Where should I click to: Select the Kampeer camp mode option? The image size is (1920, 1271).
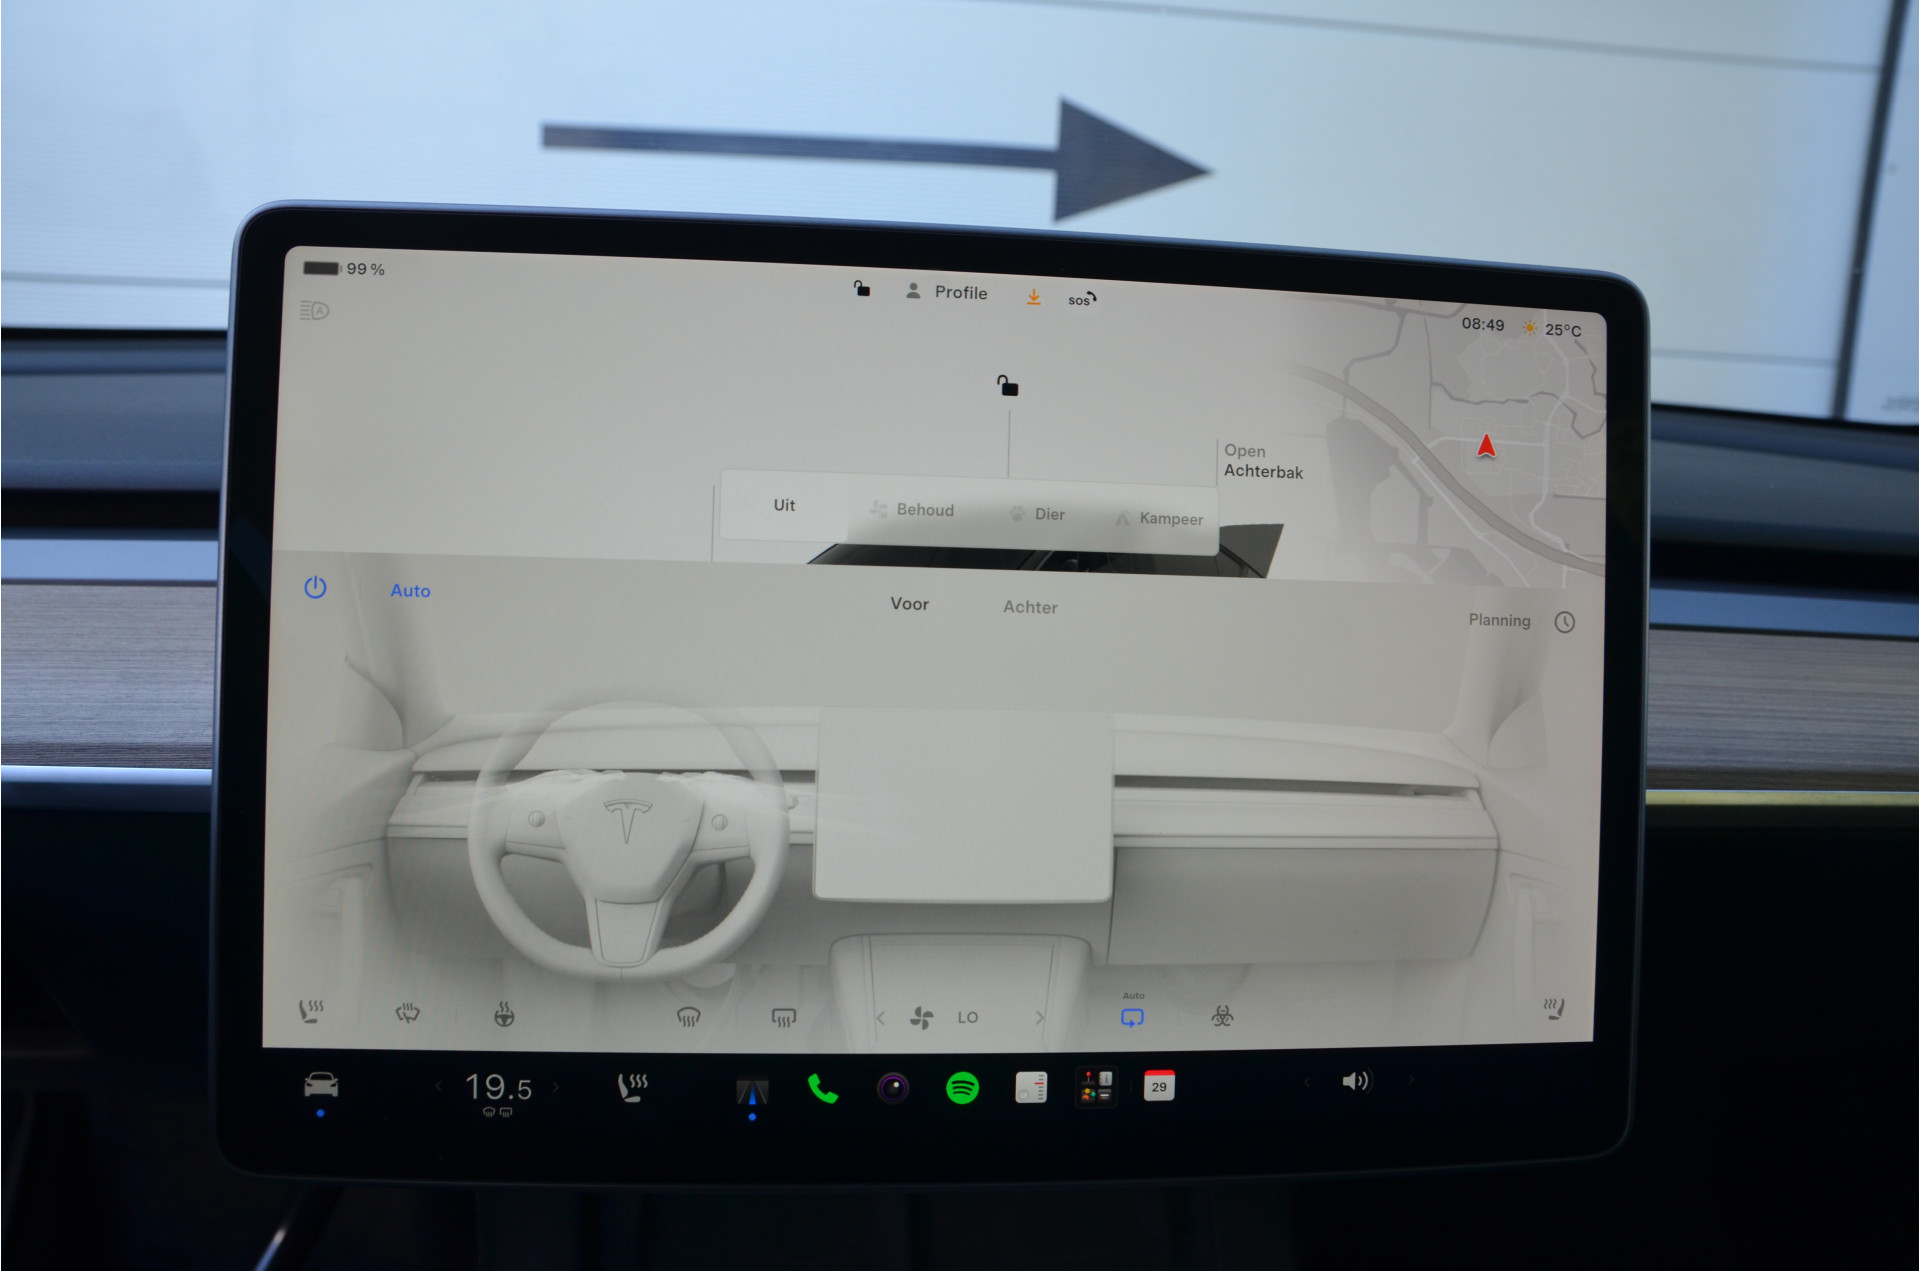1159,519
